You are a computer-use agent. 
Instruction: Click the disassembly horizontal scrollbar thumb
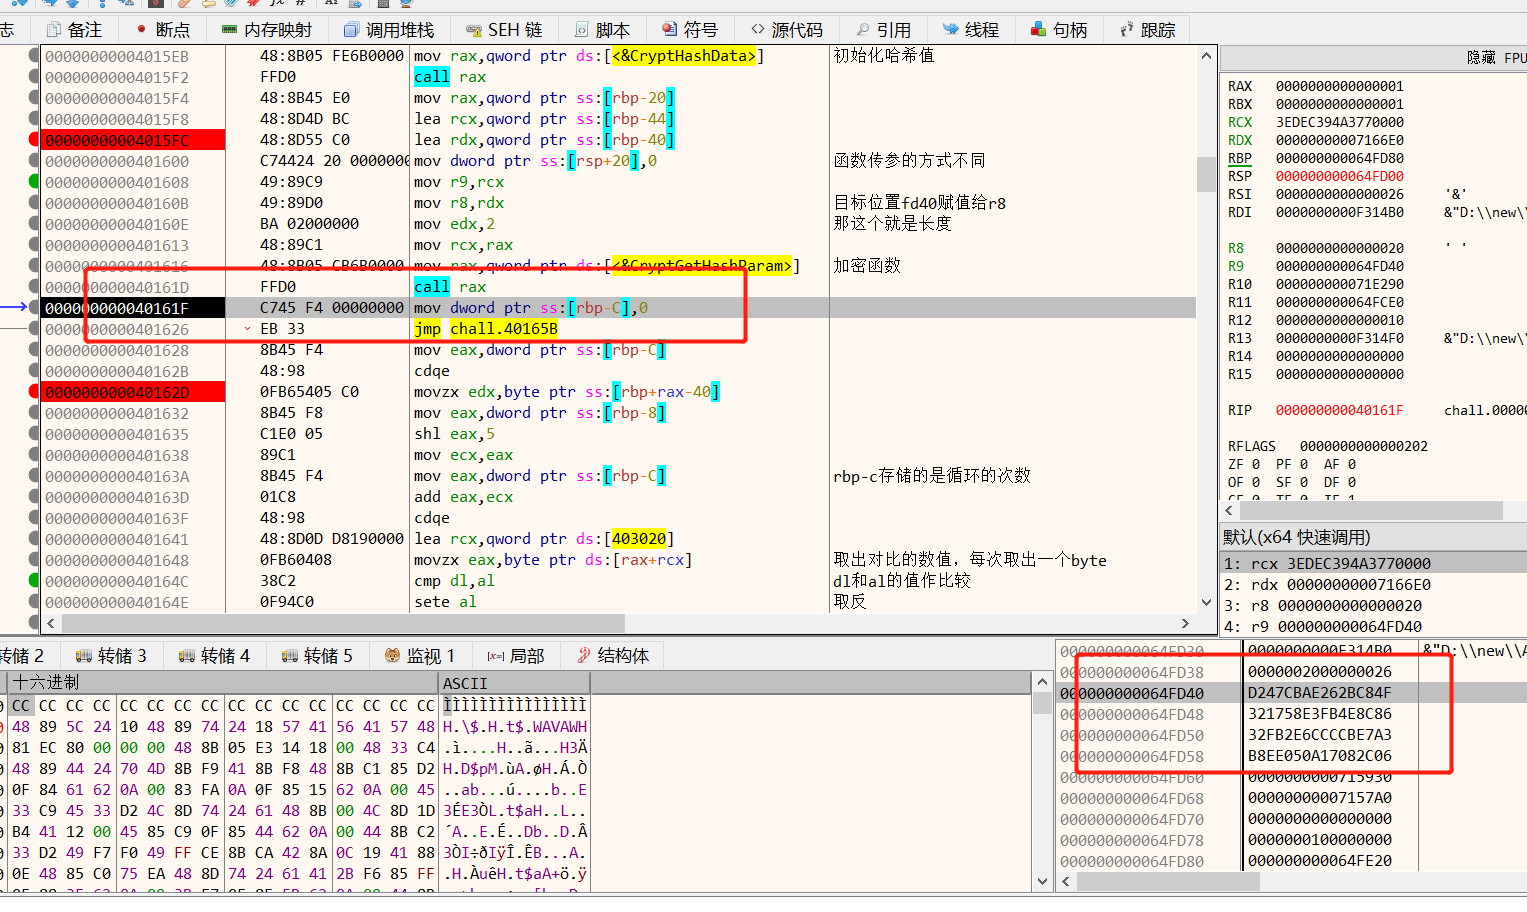coord(343,624)
